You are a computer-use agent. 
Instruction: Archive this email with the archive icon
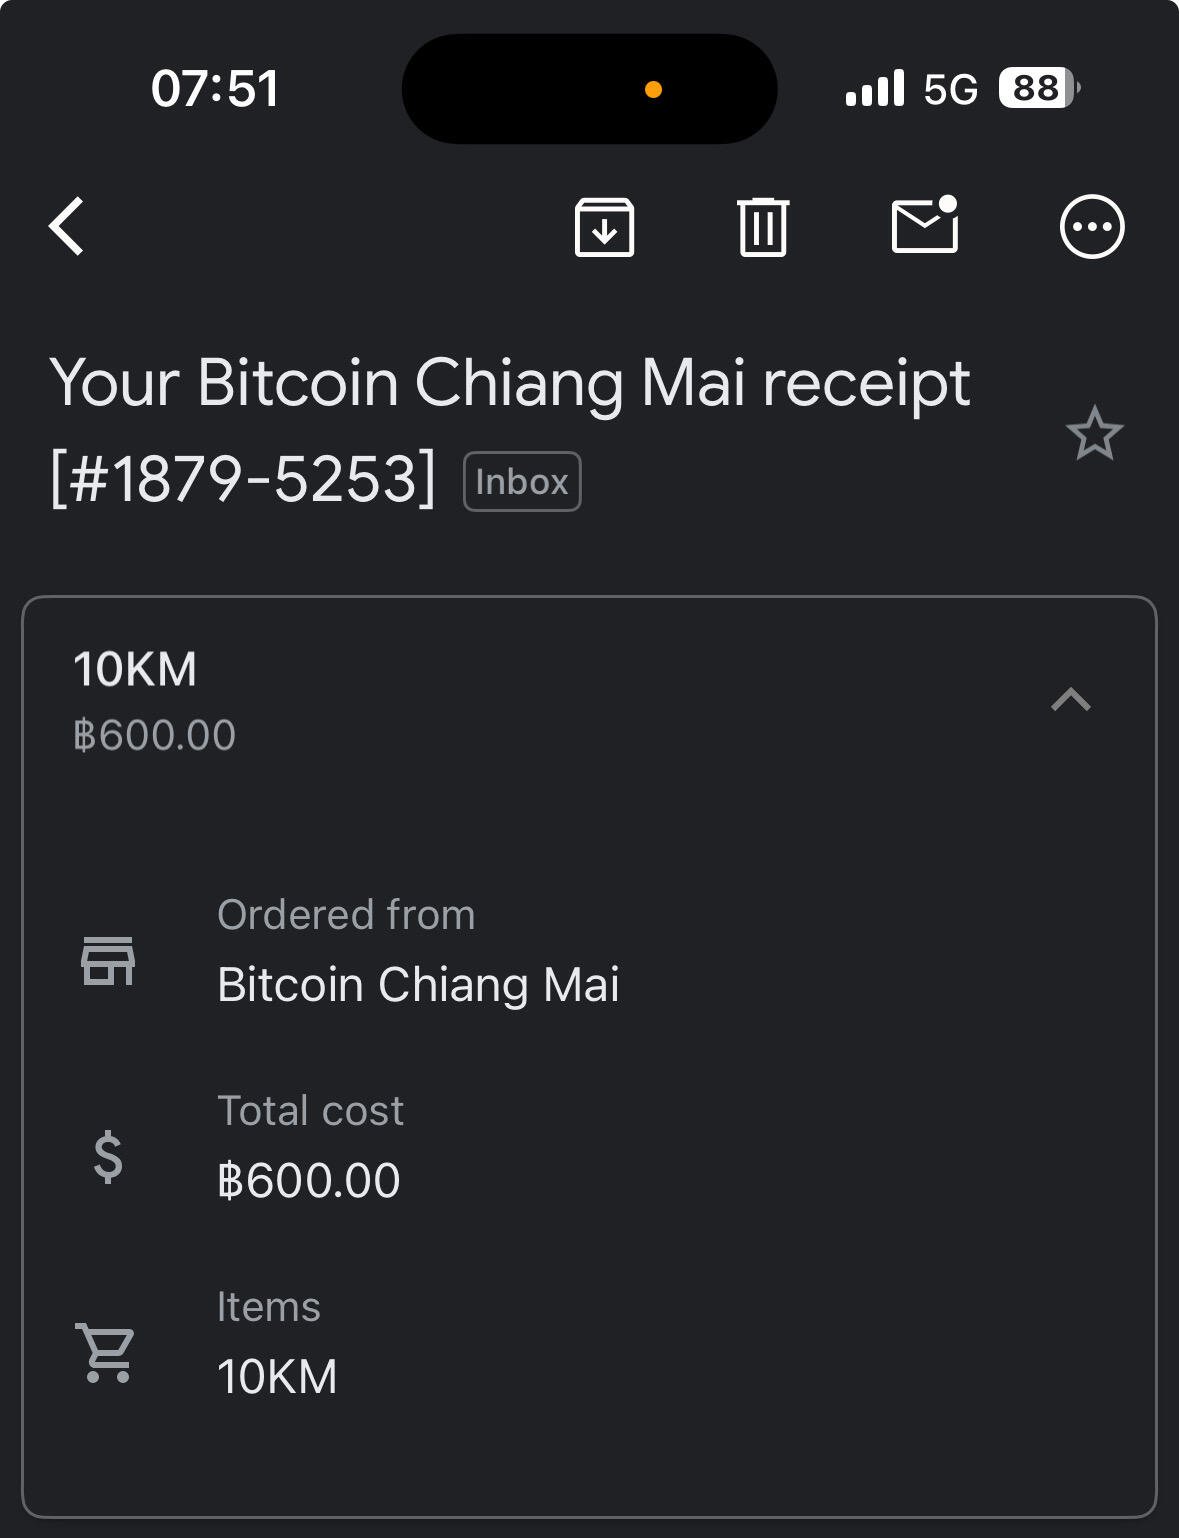[x=604, y=227]
